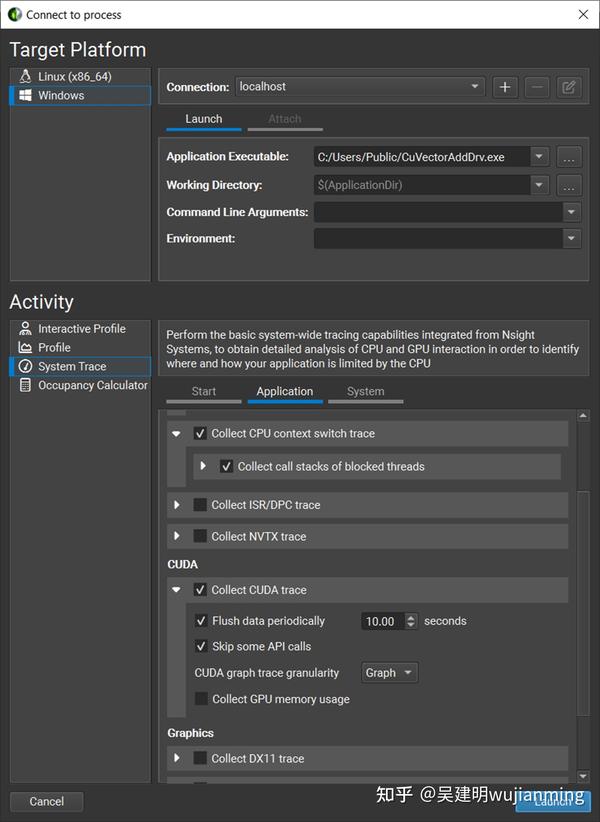Click the edit connection pencil icon

coord(568,87)
